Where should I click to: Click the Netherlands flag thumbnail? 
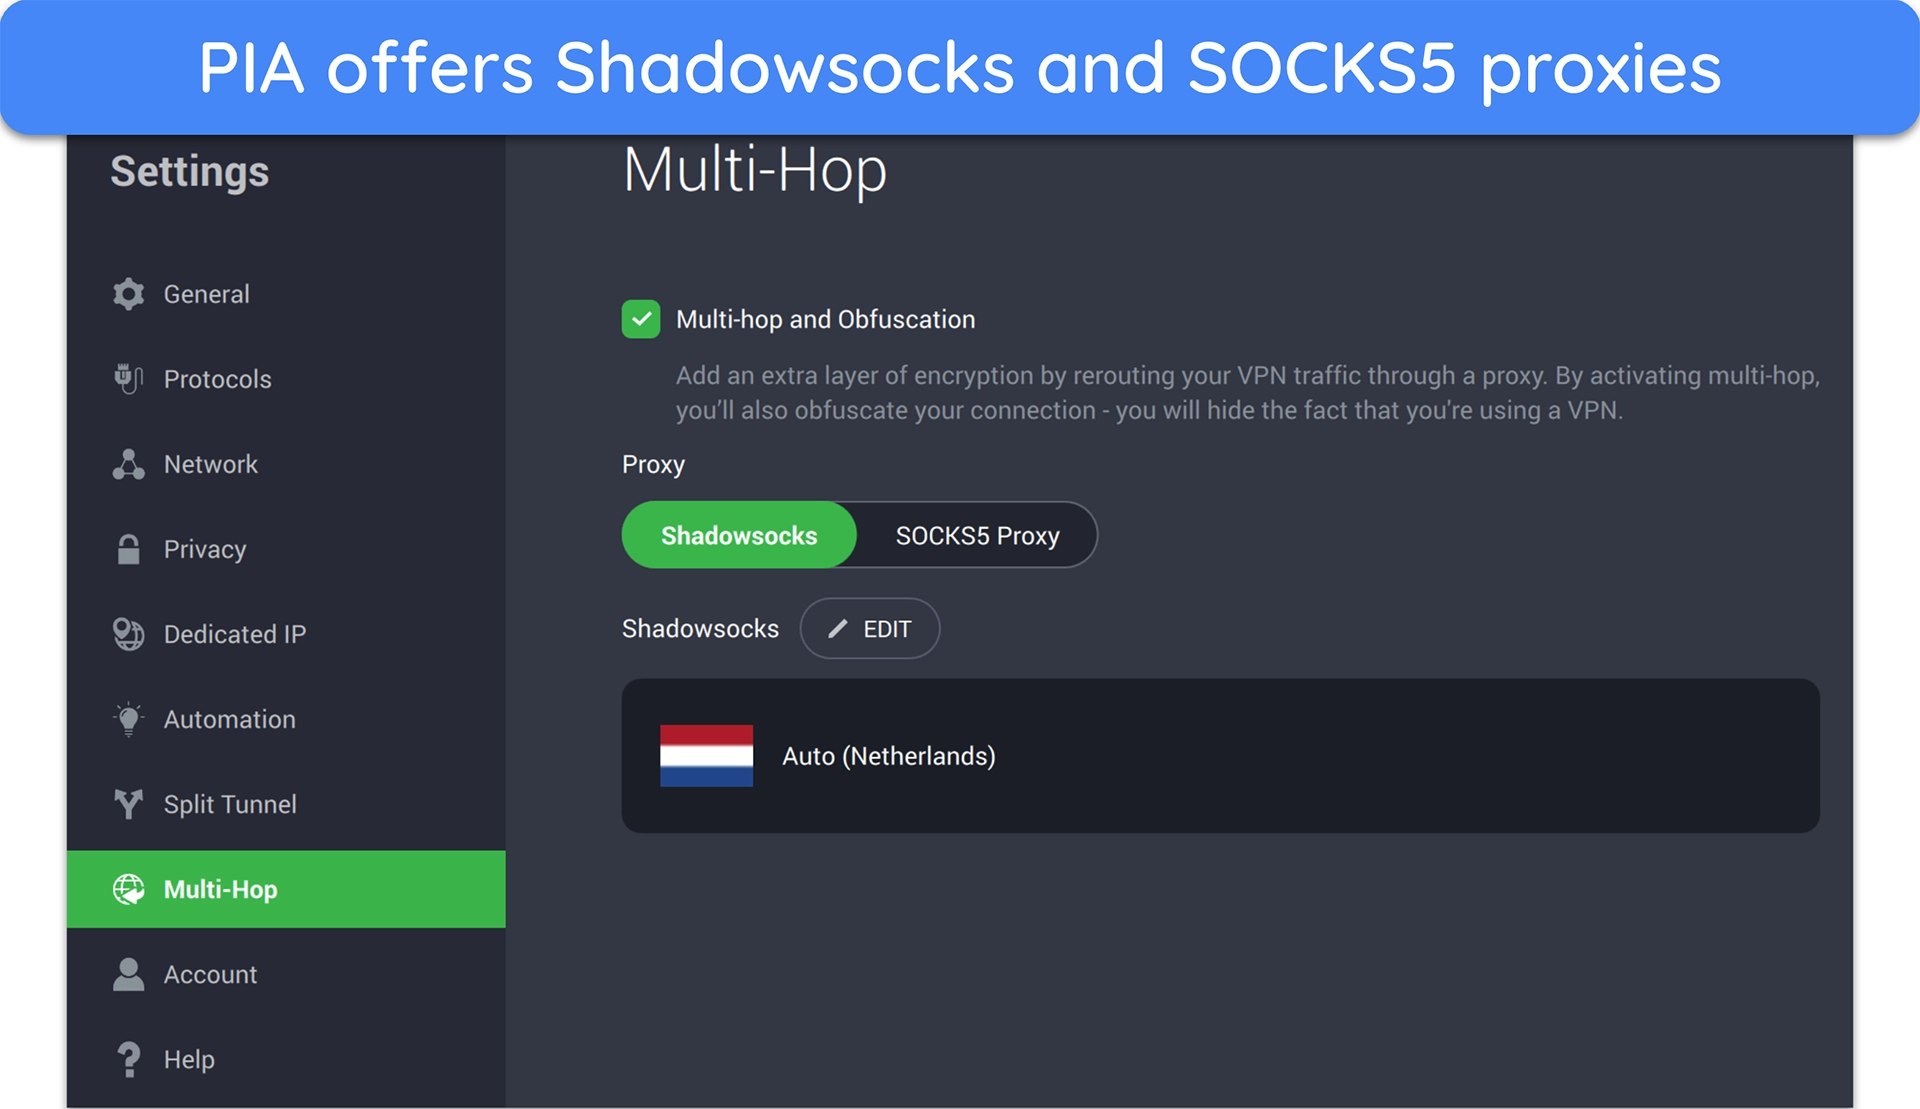click(x=706, y=756)
